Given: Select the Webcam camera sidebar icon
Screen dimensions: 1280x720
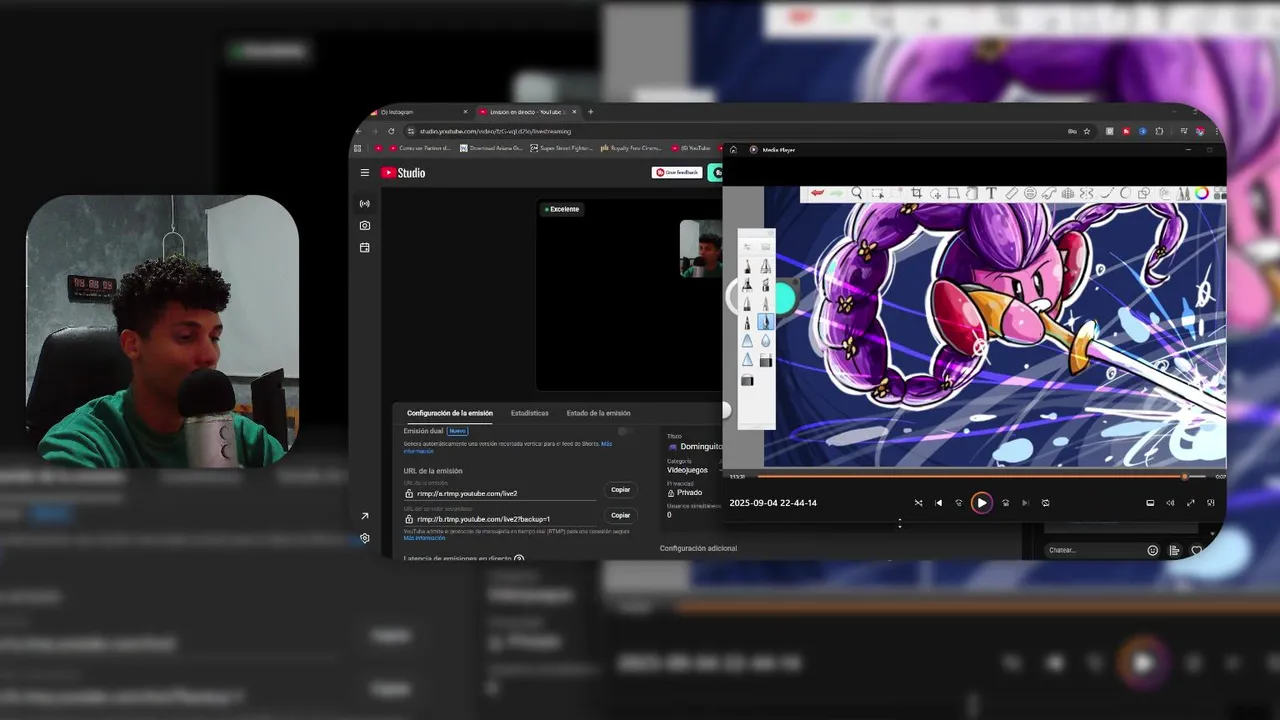Looking at the screenshot, I should coord(365,226).
